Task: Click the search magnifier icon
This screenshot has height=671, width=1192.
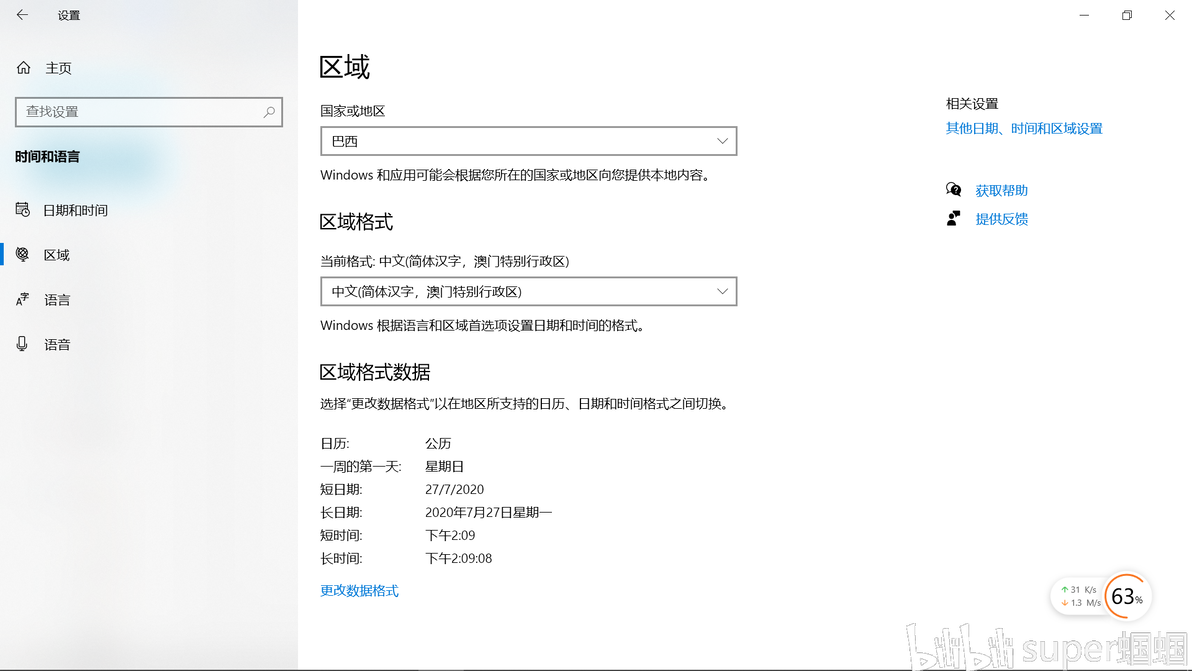Action: click(x=269, y=112)
